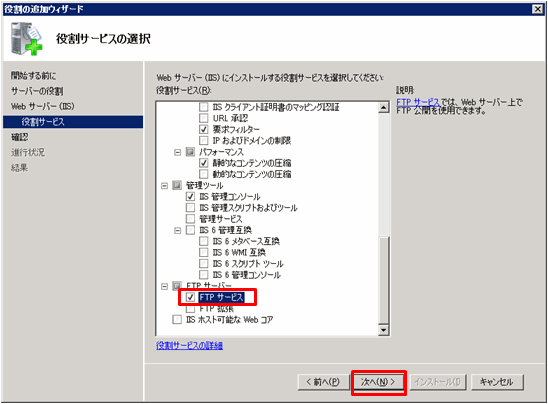The width and height of the screenshot is (548, 404).
Task: Toggle the FTP サーバー group checkbox
Action: coord(177,286)
